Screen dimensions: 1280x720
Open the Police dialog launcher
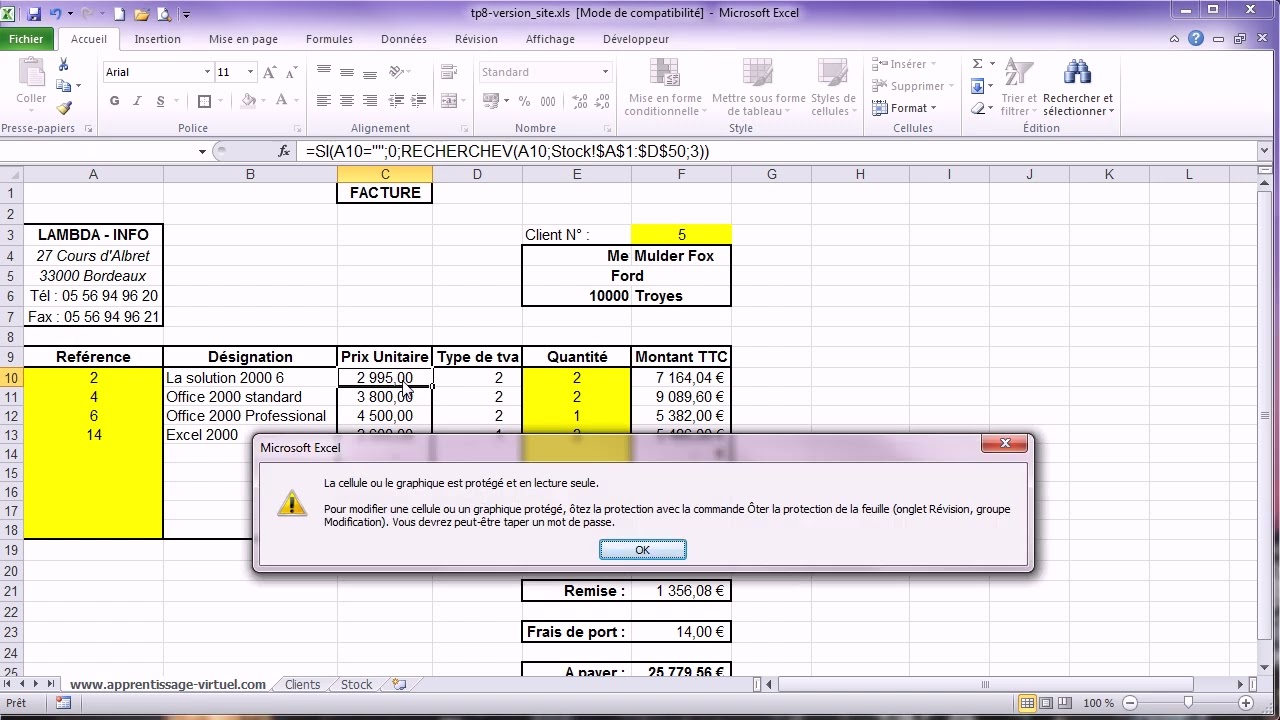[x=298, y=129]
